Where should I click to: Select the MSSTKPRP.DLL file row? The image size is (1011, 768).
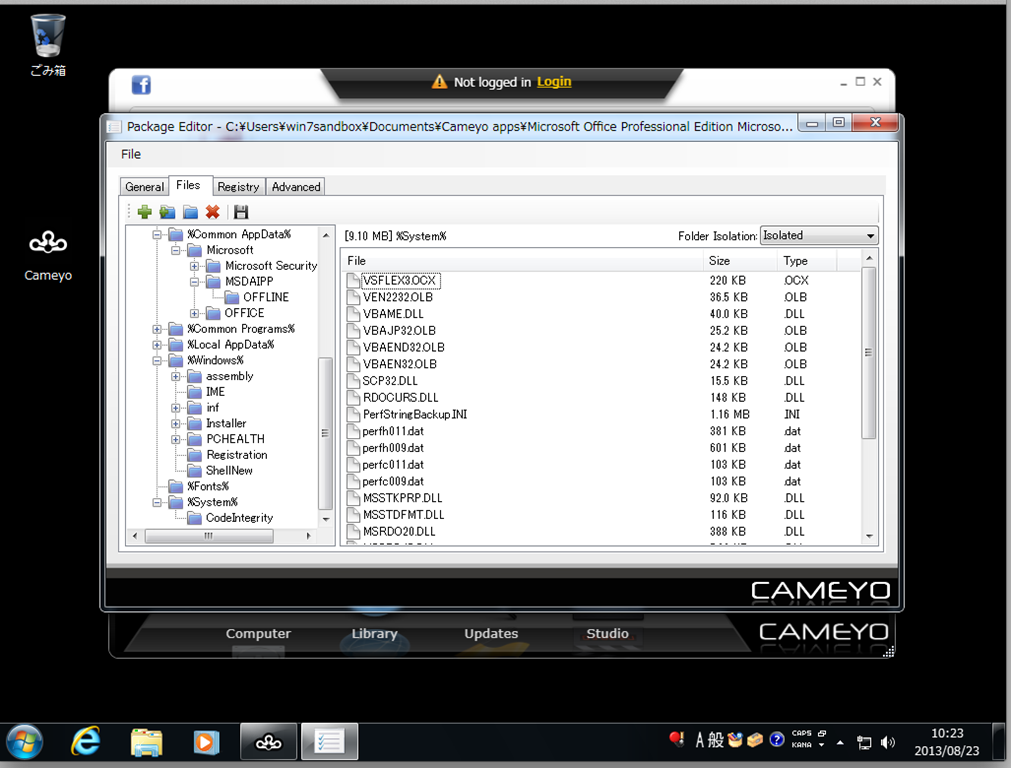pos(603,498)
